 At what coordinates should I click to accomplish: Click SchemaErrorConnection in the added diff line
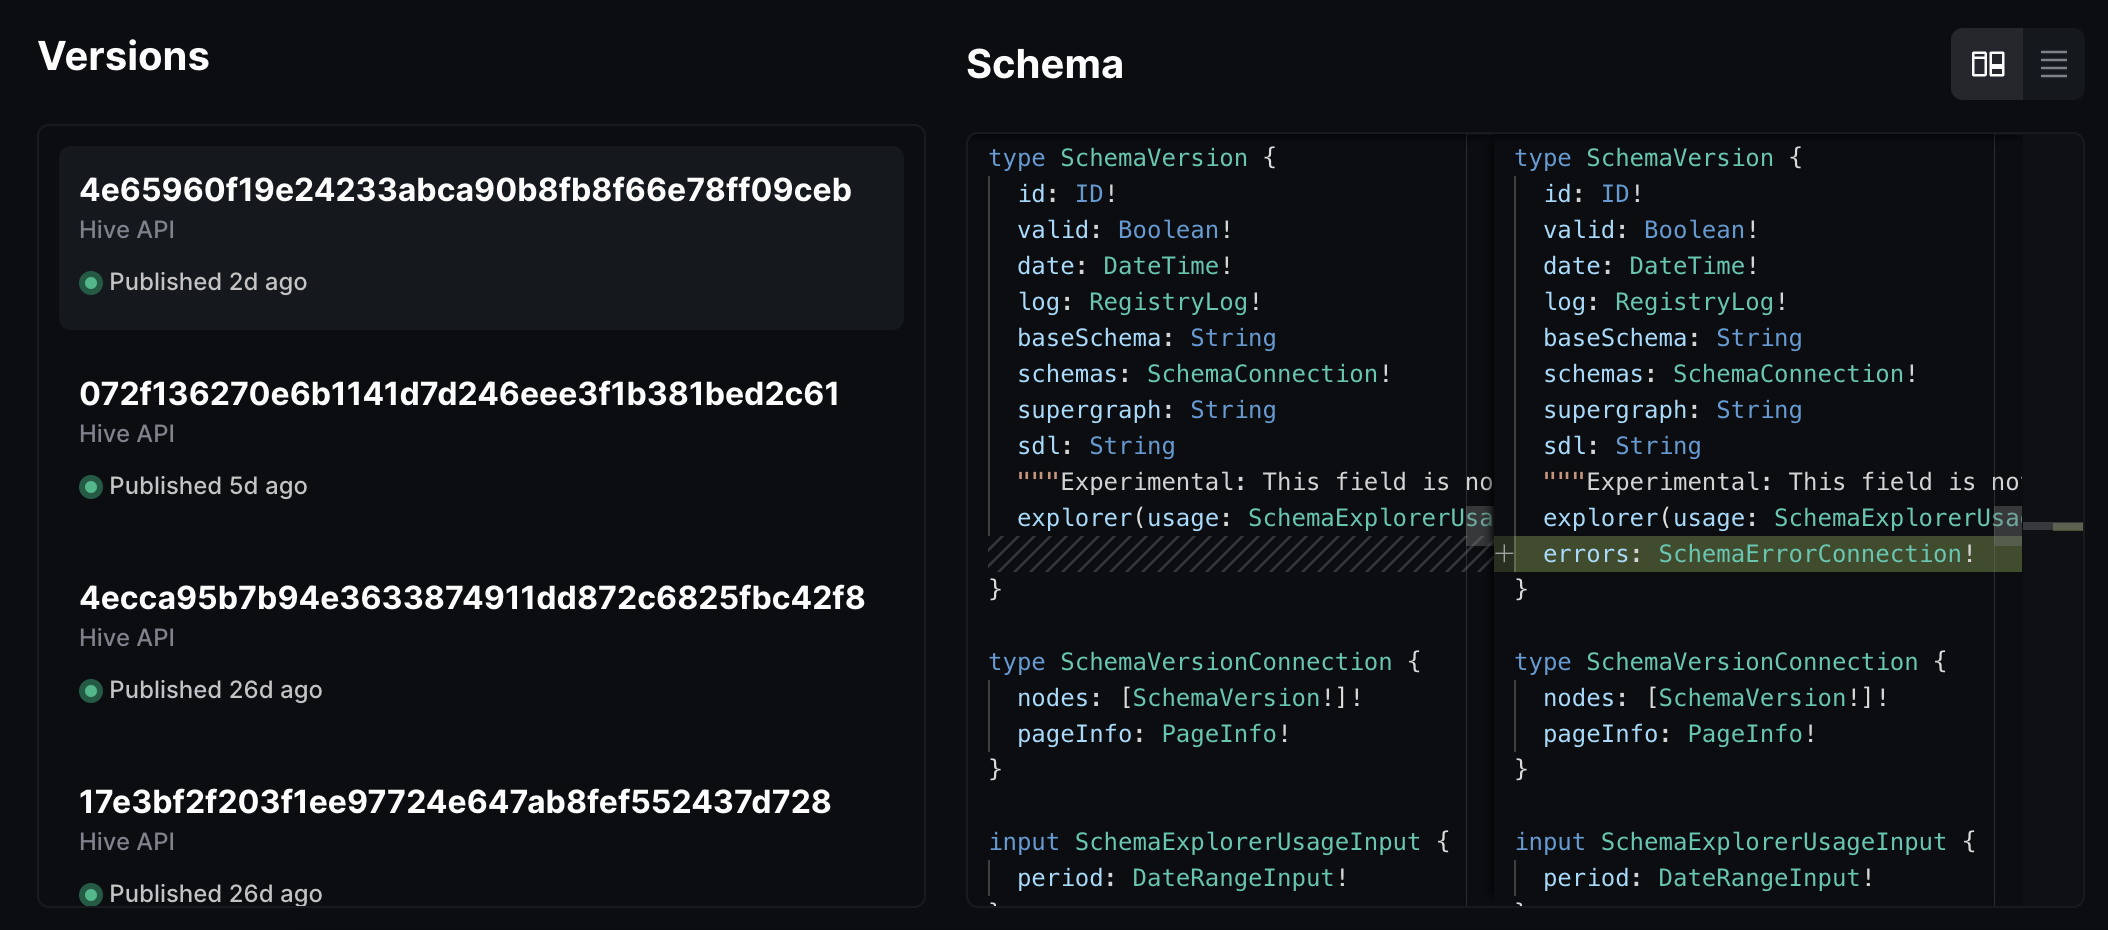1812,553
